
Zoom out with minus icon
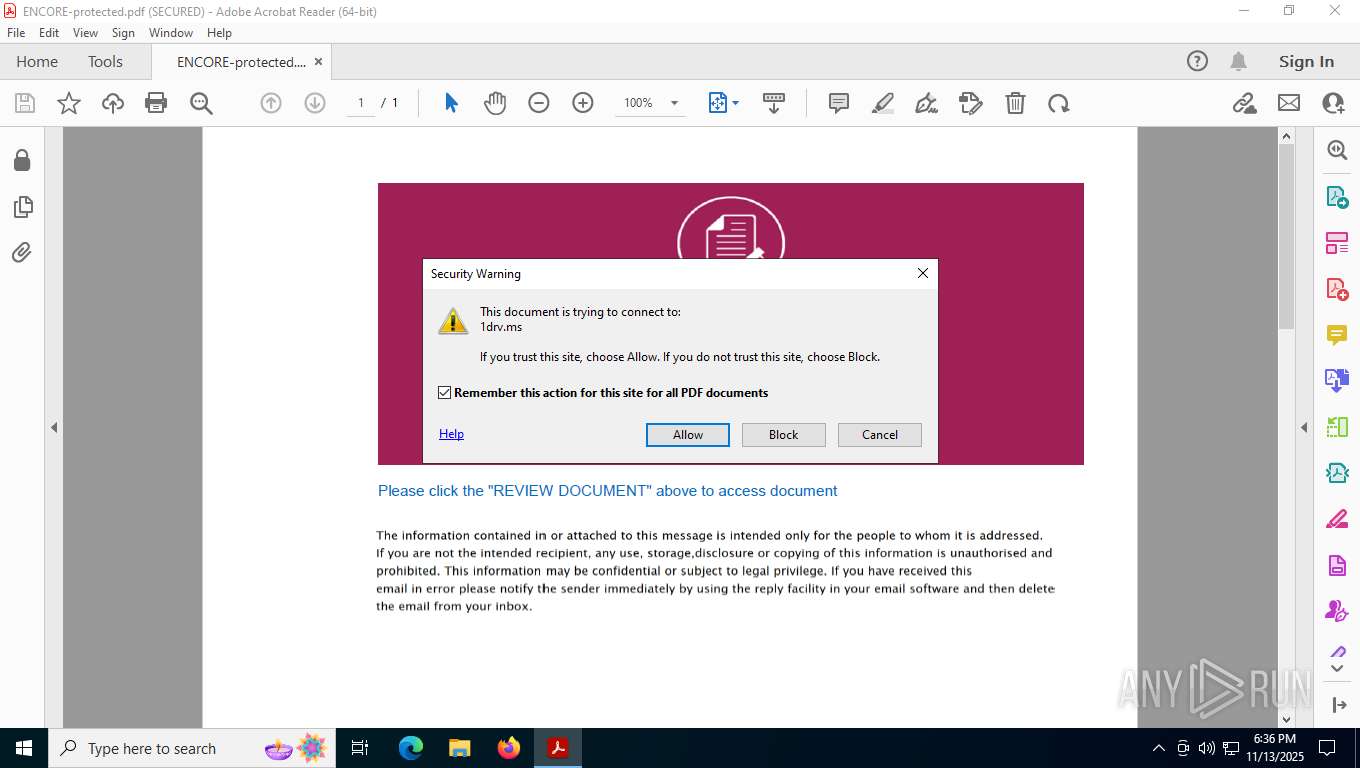click(x=539, y=103)
